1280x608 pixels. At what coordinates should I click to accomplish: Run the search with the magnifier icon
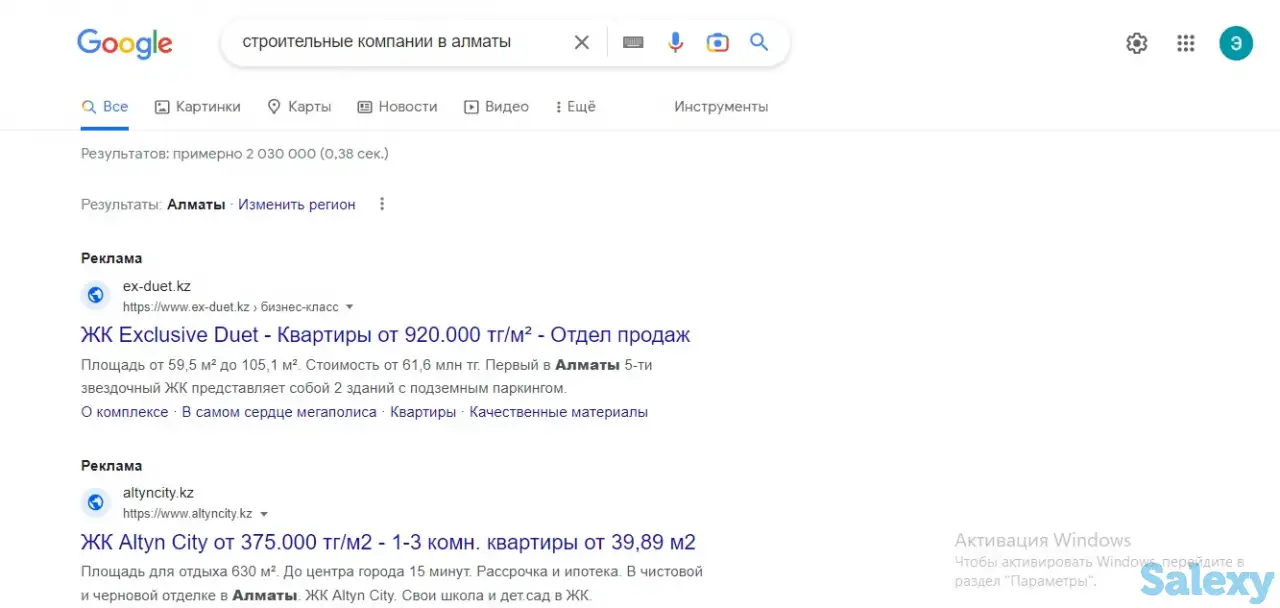[x=758, y=42]
